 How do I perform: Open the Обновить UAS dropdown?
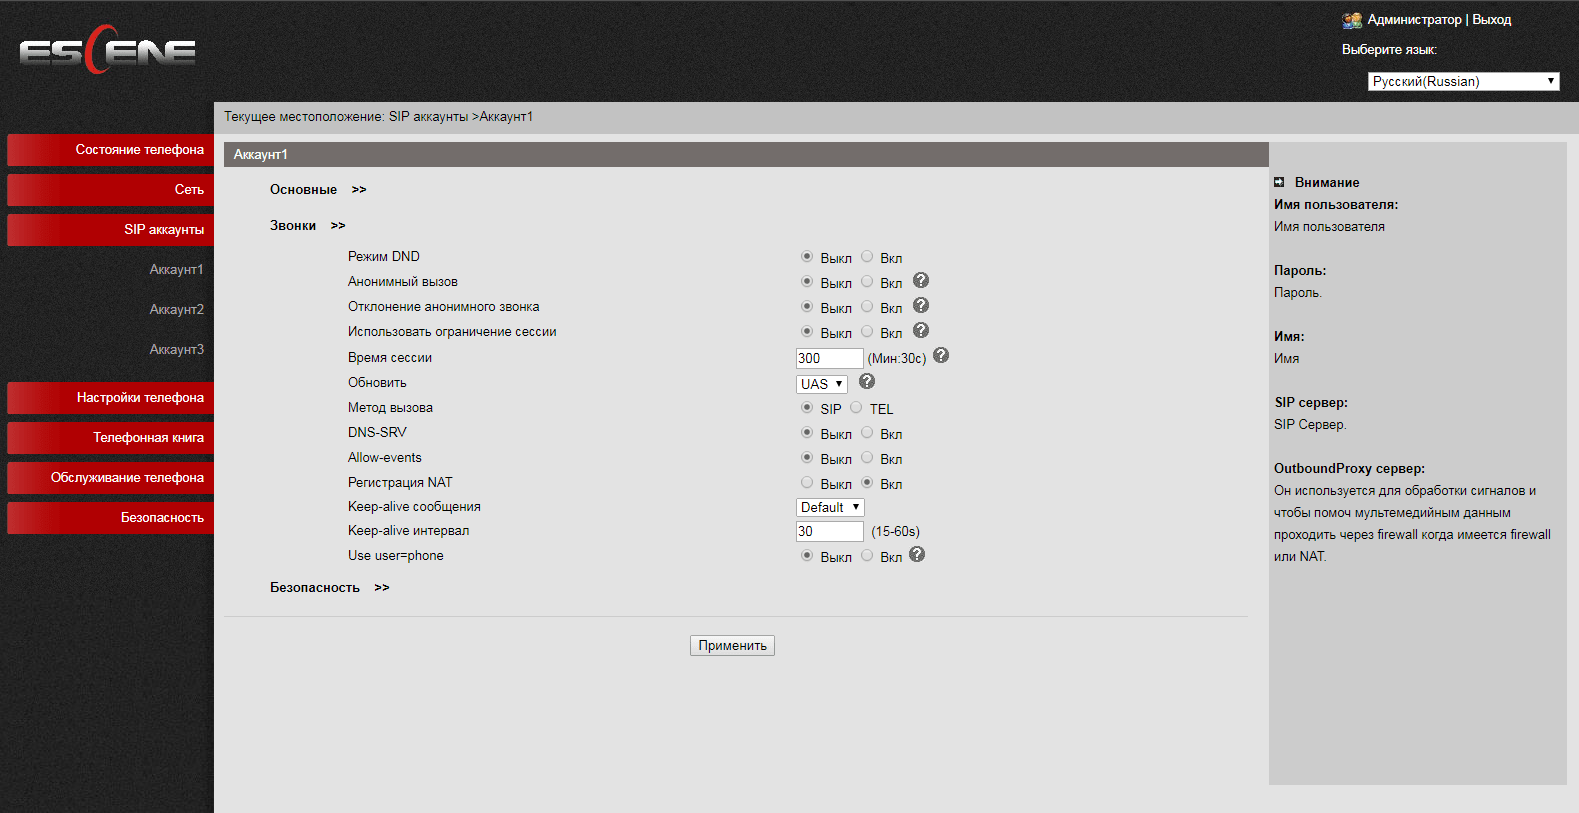pos(822,384)
